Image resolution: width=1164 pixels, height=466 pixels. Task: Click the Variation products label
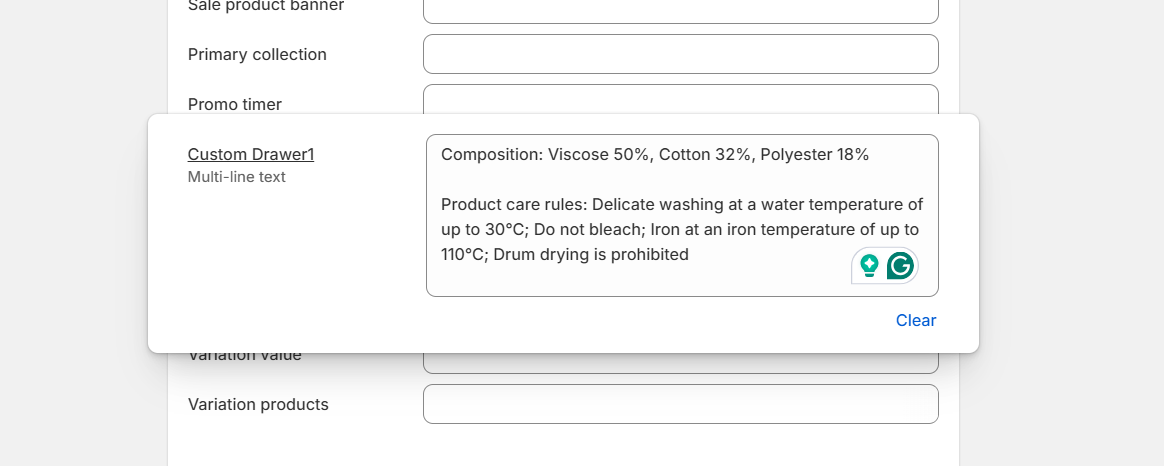[258, 404]
